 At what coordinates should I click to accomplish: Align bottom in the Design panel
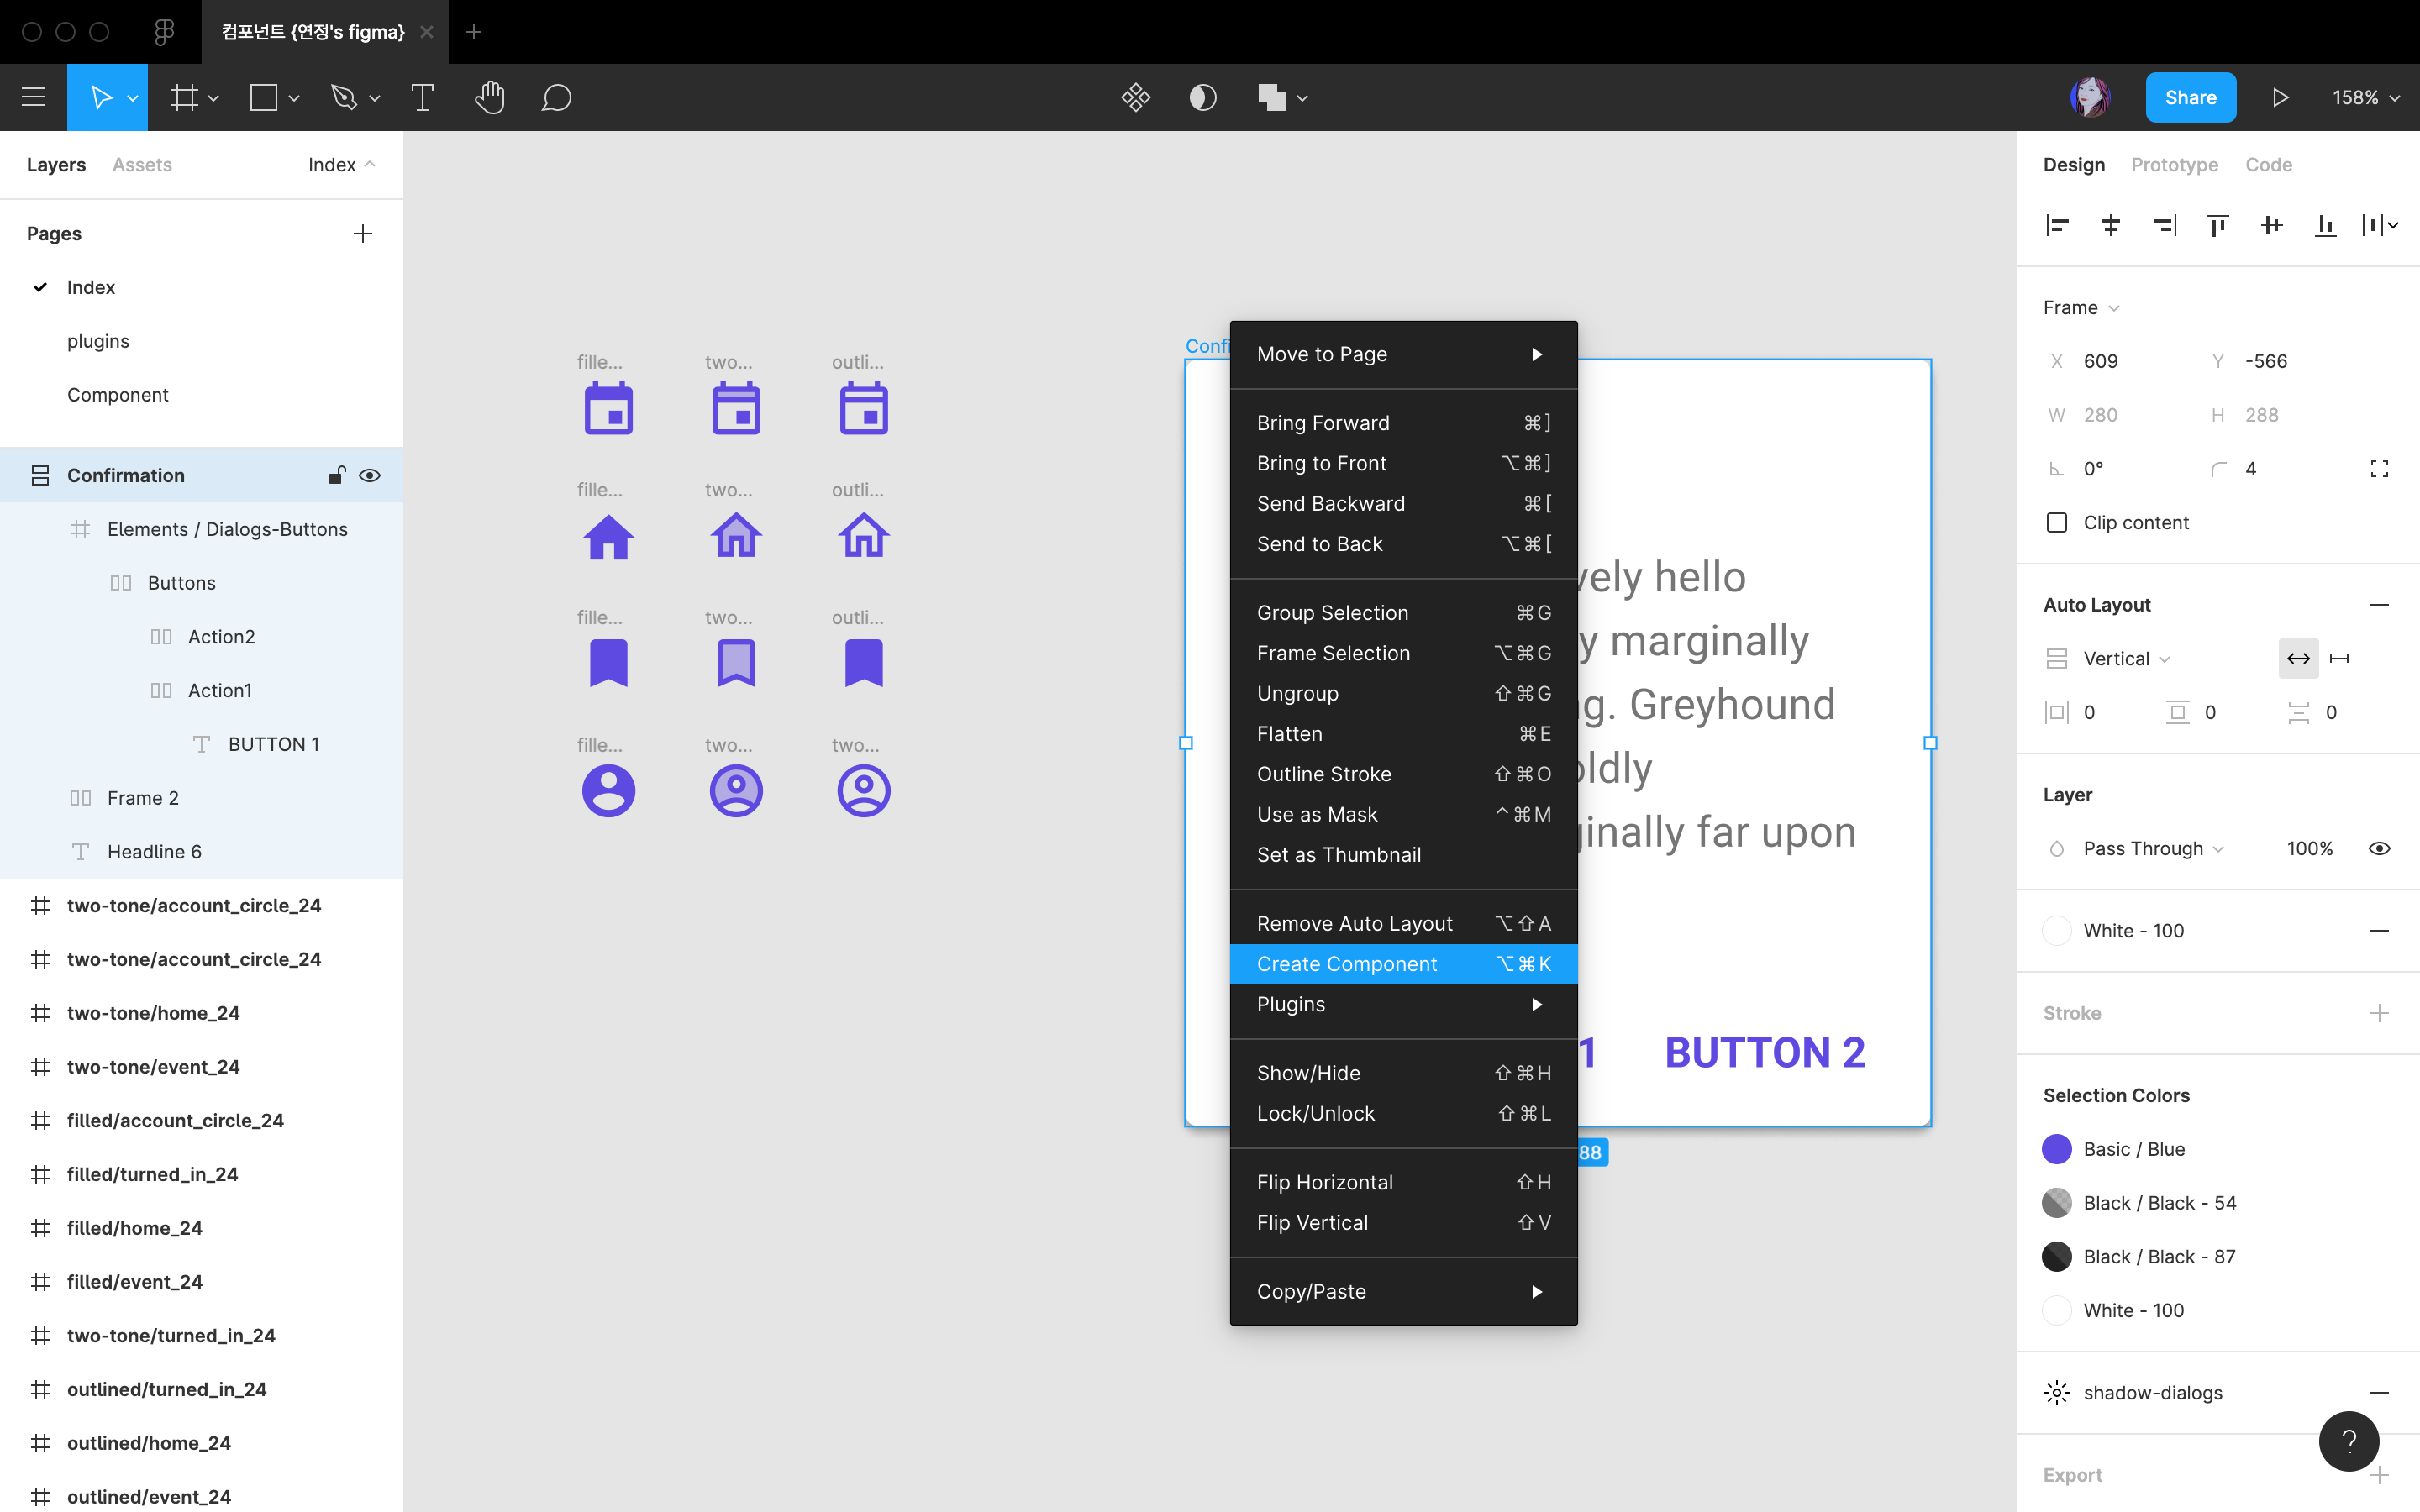point(2325,225)
